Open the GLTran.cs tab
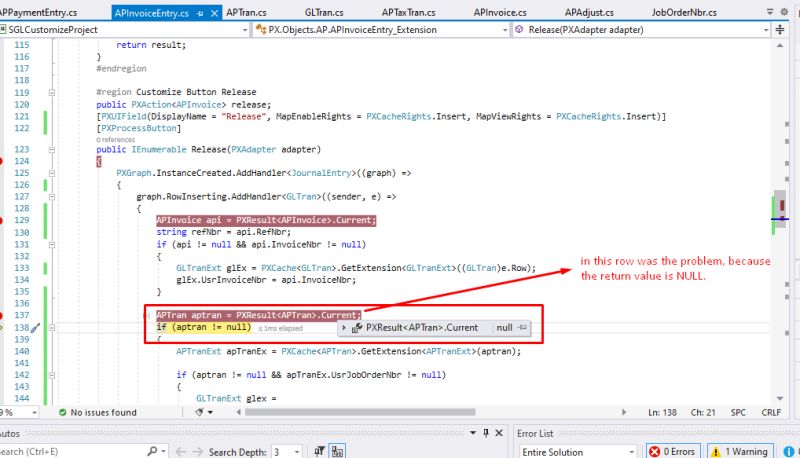800x458 pixels. tap(324, 13)
